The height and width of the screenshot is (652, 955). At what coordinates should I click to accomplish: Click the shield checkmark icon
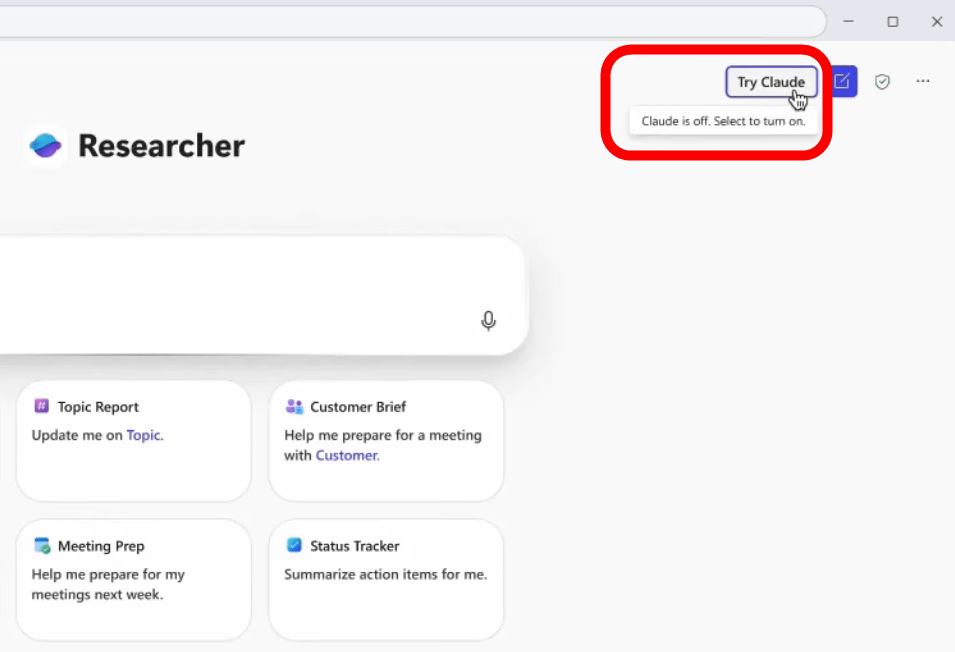[x=882, y=82]
